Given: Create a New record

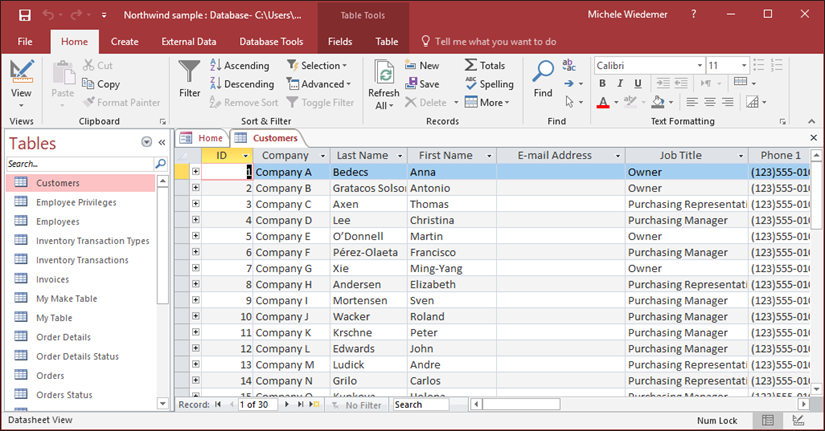Looking at the screenshot, I should [422, 65].
